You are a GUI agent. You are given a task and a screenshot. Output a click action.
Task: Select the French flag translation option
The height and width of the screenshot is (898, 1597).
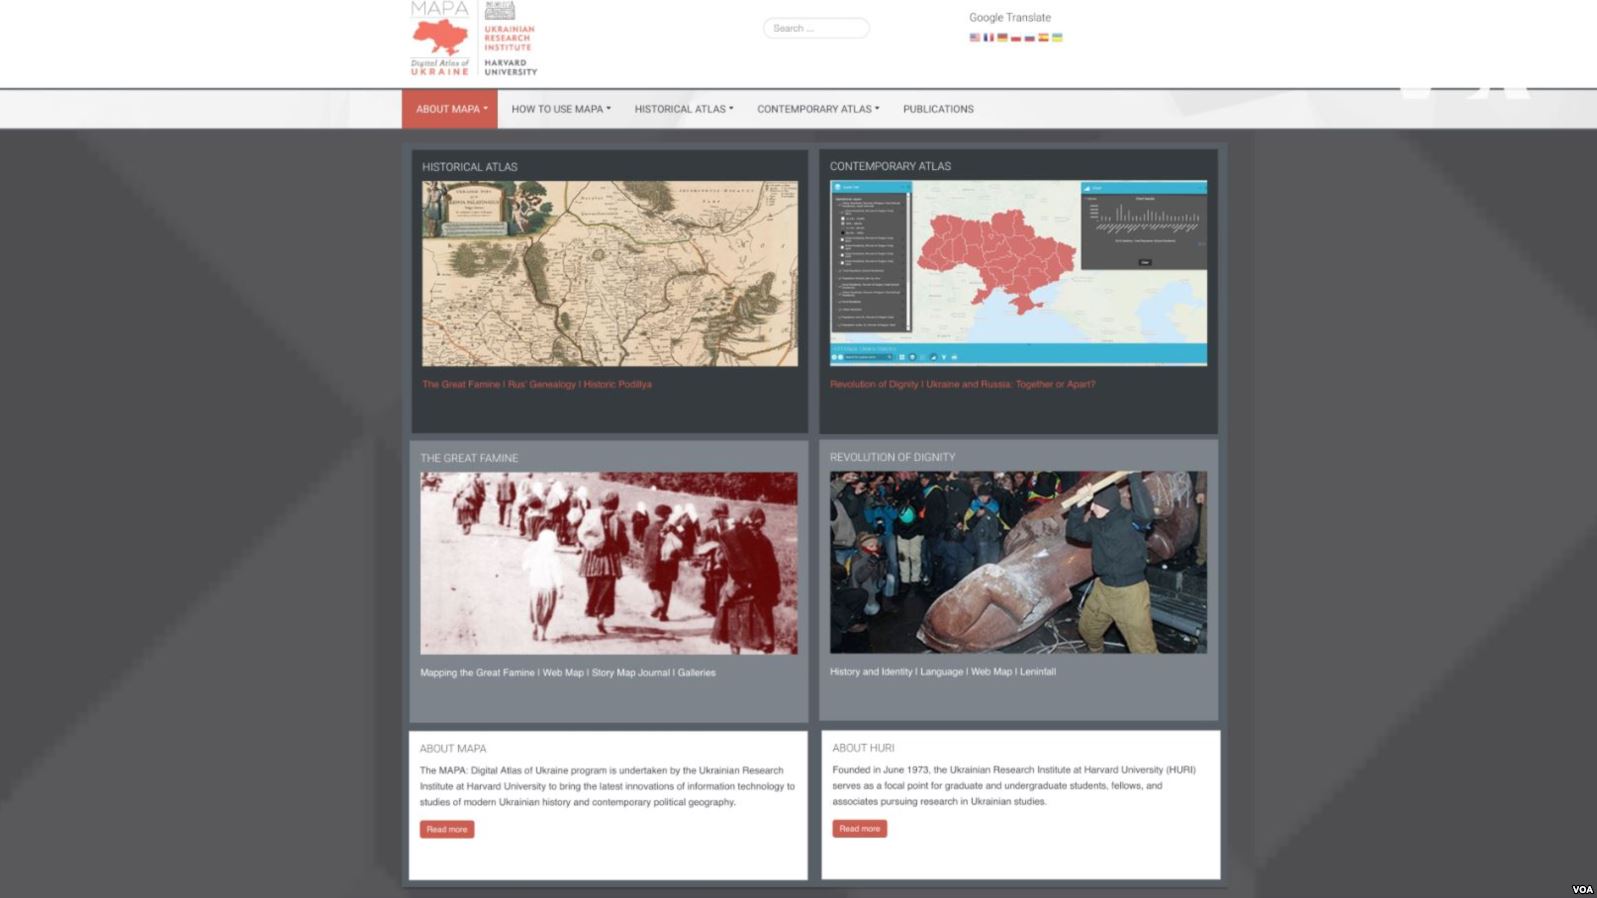(988, 38)
